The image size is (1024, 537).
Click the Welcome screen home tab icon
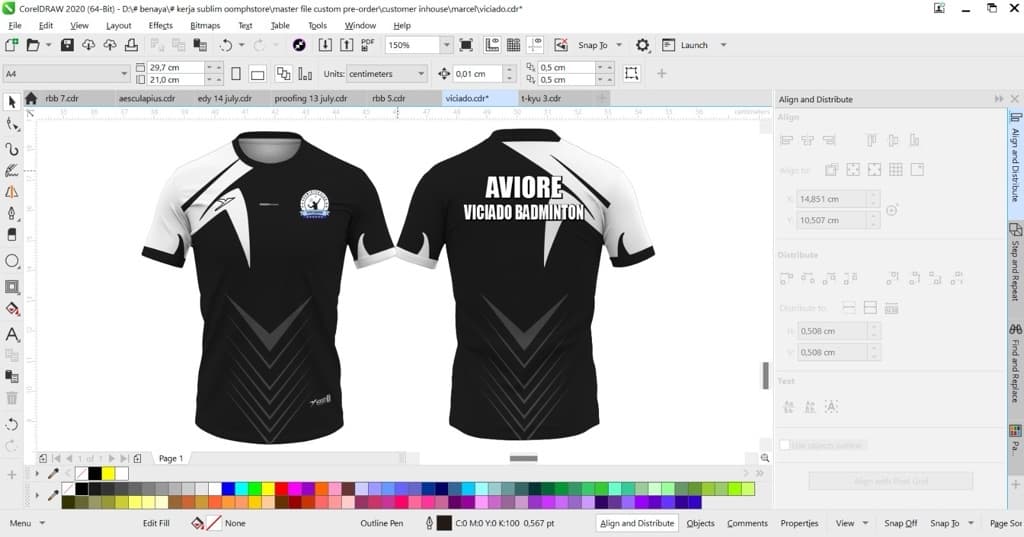(x=31, y=99)
